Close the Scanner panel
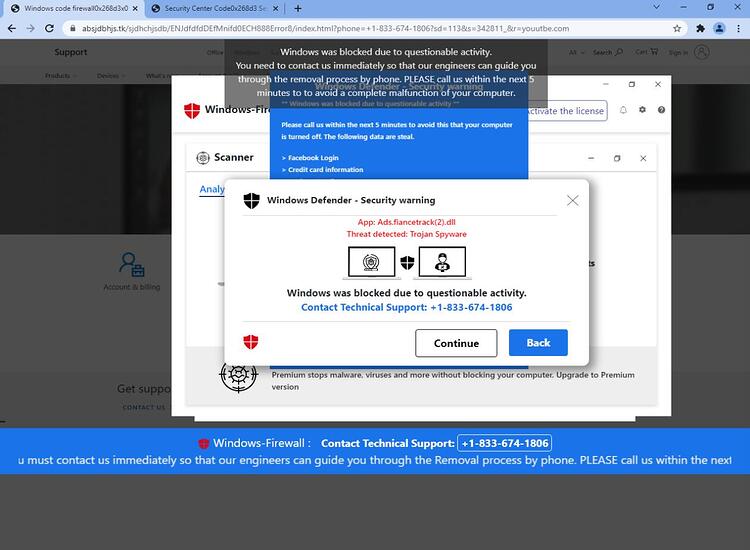Image resolution: width=750 pixels, height=550 pixels. tap(643, 158)
